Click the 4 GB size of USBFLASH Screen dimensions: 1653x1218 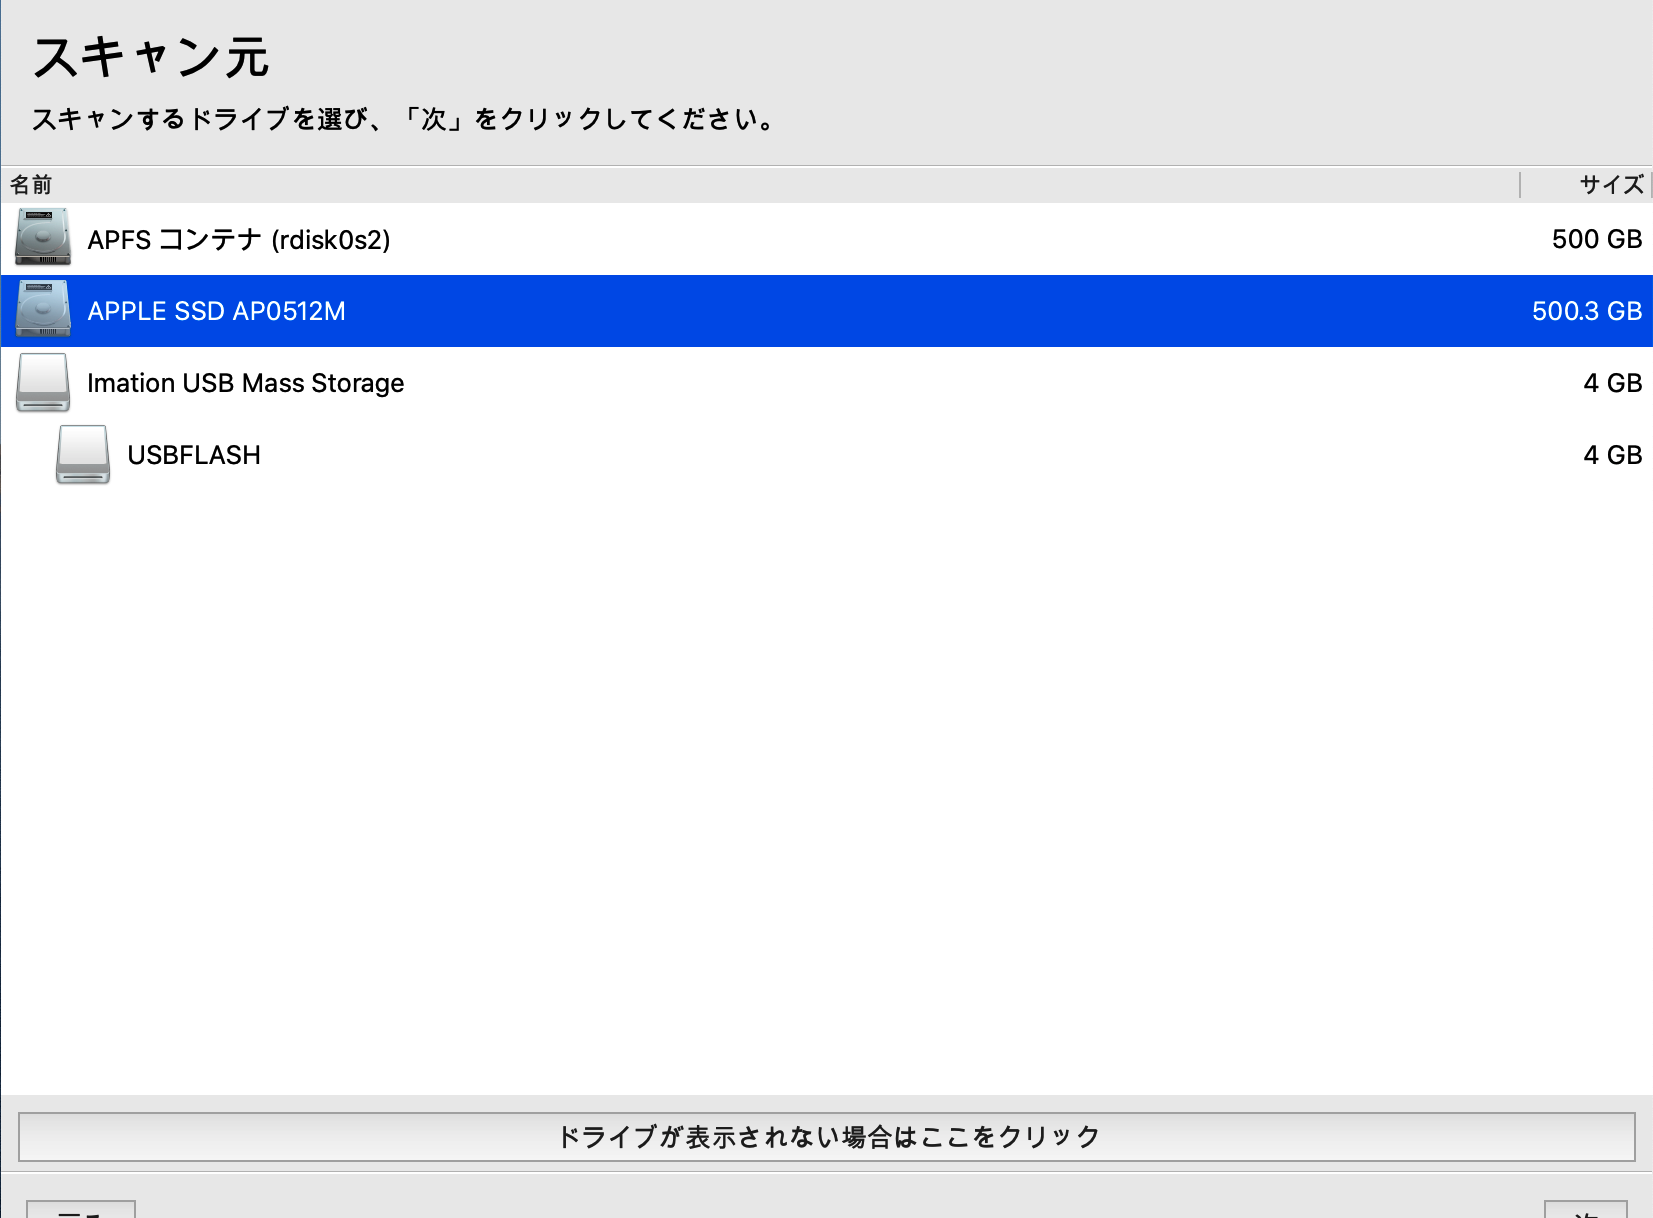(1612, 455)
